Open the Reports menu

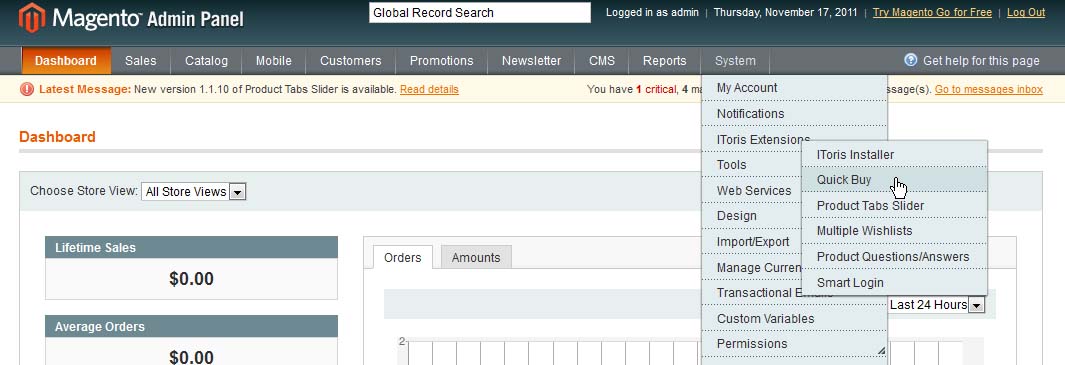pyautogui.click(x=664, y=60)
